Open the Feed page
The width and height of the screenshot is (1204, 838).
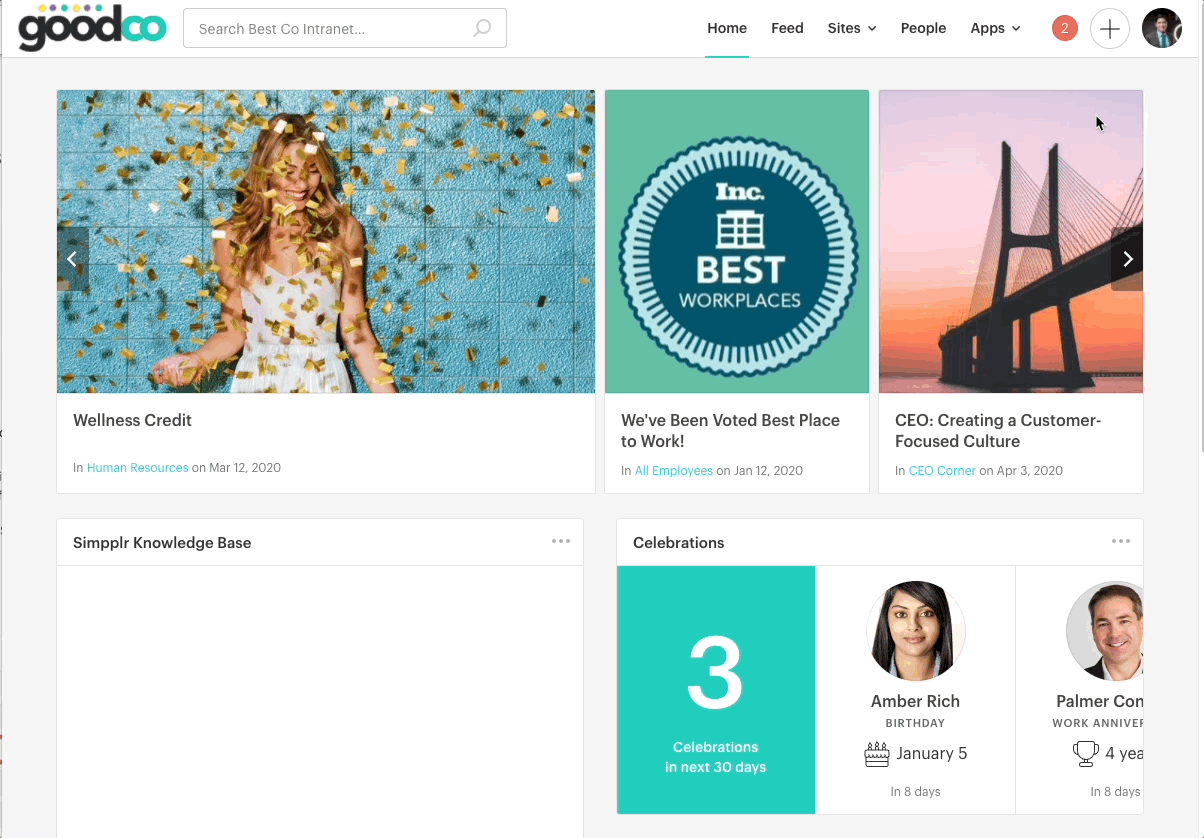pyautogui.click(x=787, y=28)
